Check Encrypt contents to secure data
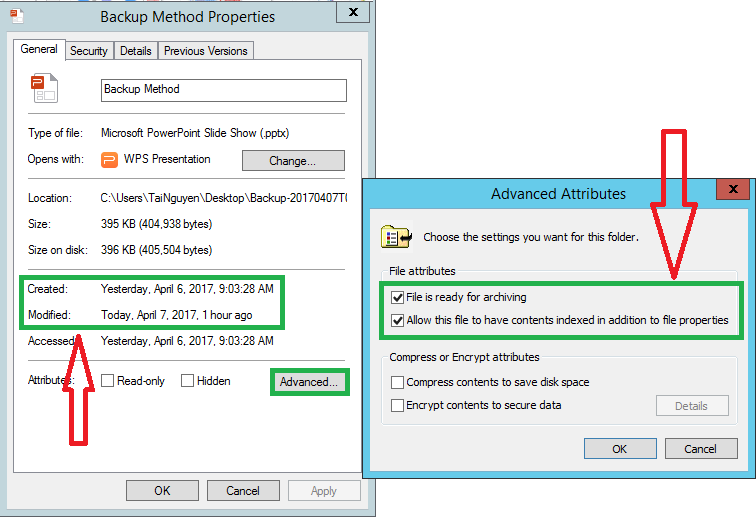Image resolution: width=756 pixels, height=518 pixels. coord(398,405)
